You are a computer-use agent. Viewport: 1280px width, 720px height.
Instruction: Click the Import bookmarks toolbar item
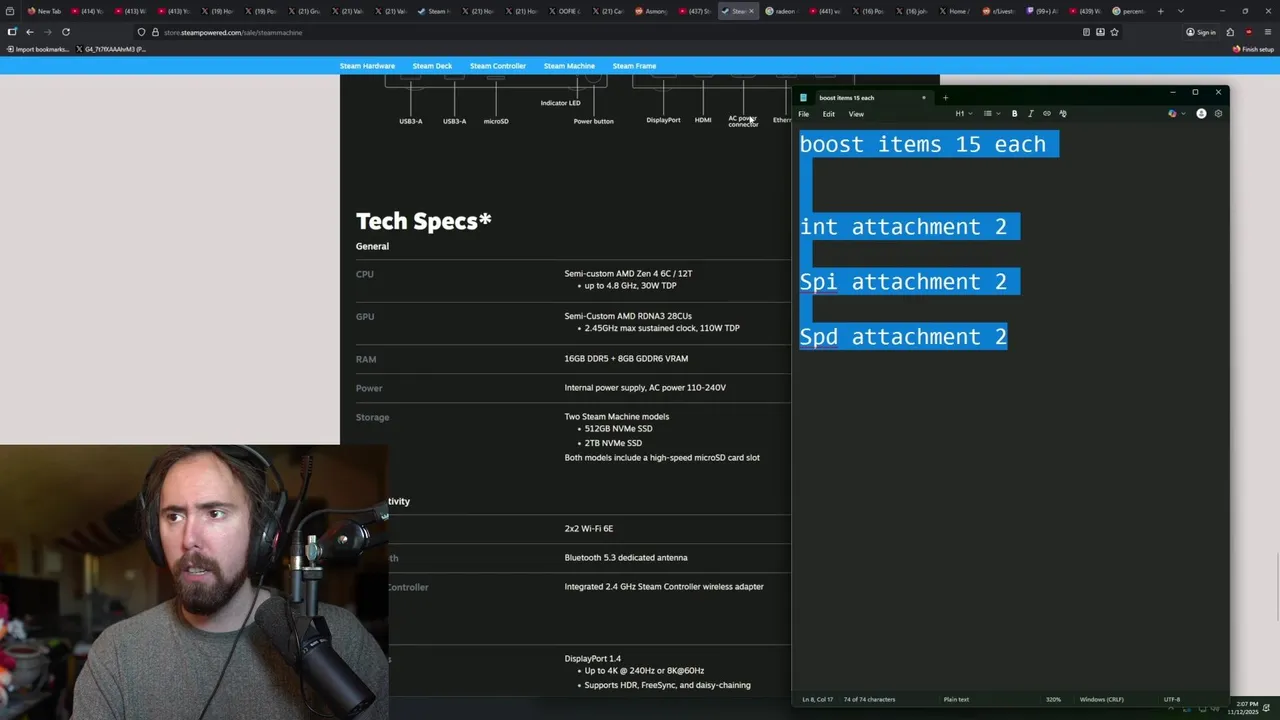click(38, 49)
